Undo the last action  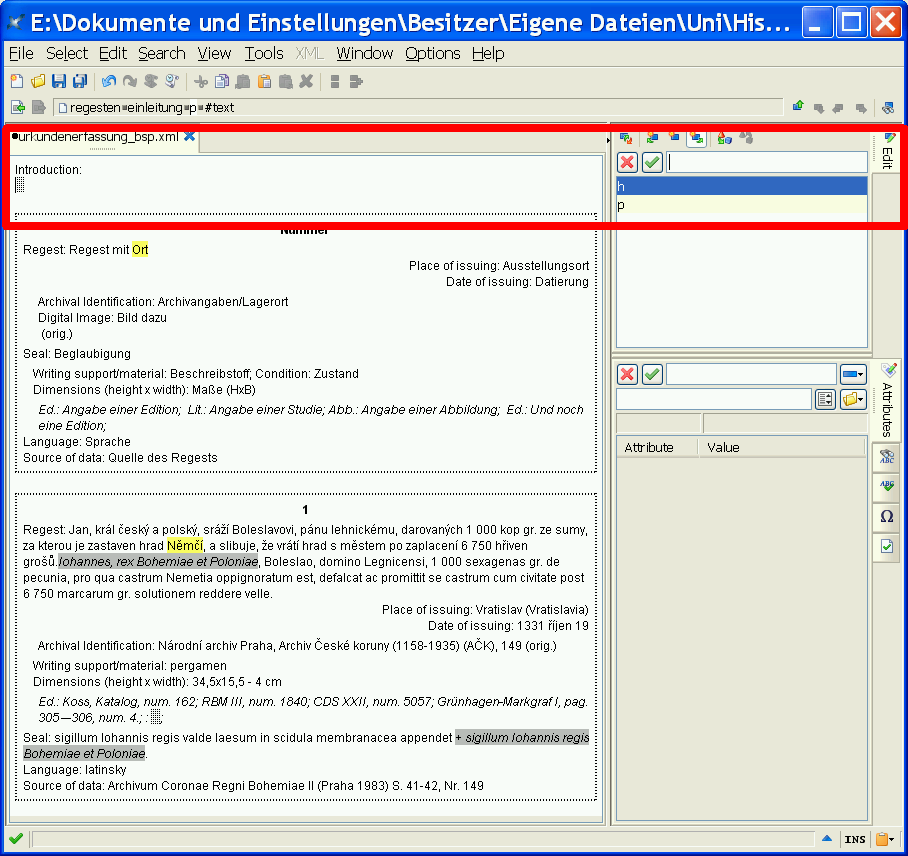click(x=108, y=82)
